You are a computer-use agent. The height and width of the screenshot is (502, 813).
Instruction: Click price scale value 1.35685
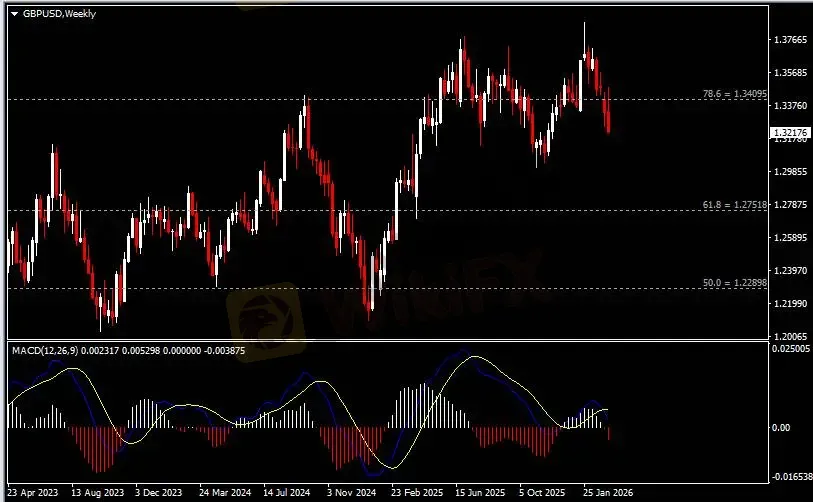tap(790, 73)
